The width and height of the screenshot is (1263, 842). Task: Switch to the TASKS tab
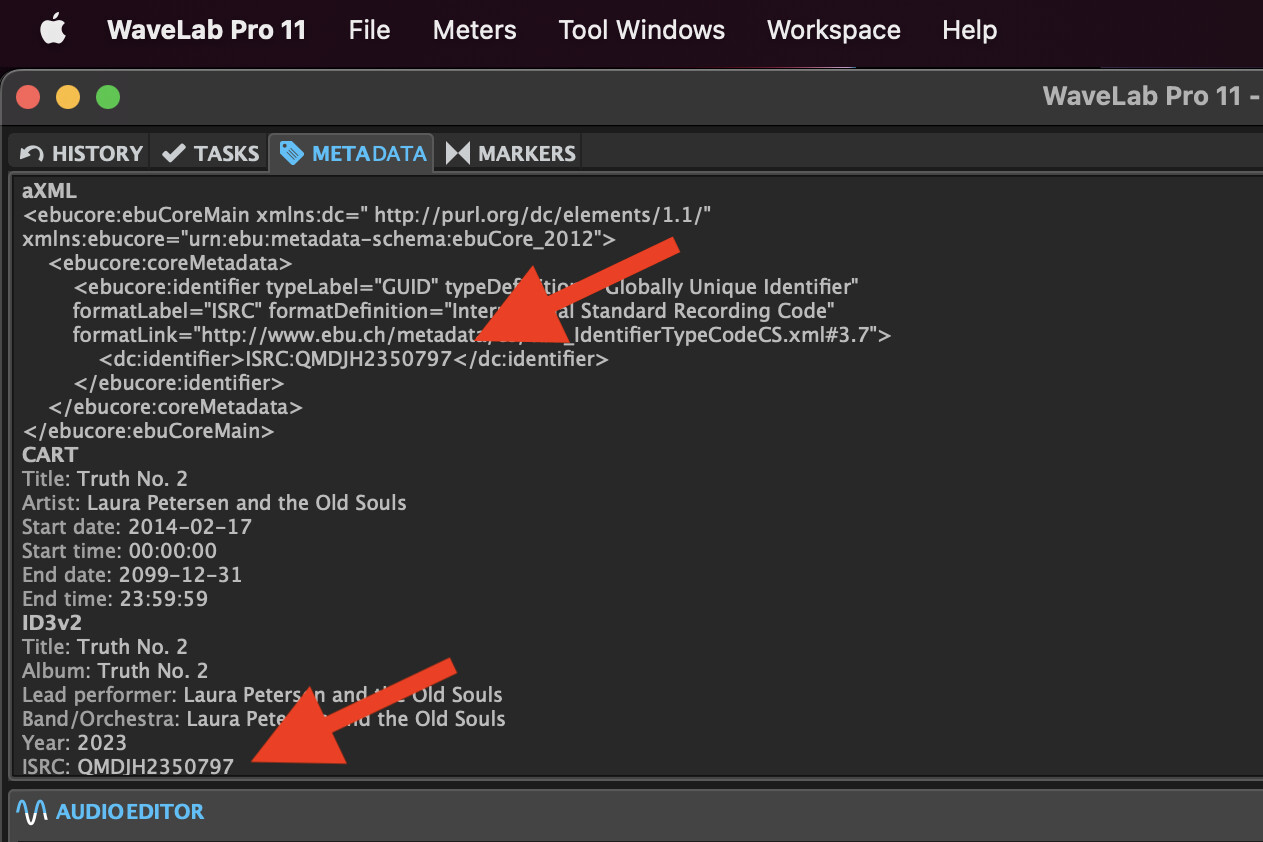pyautogui.click(x=226, y=153)
